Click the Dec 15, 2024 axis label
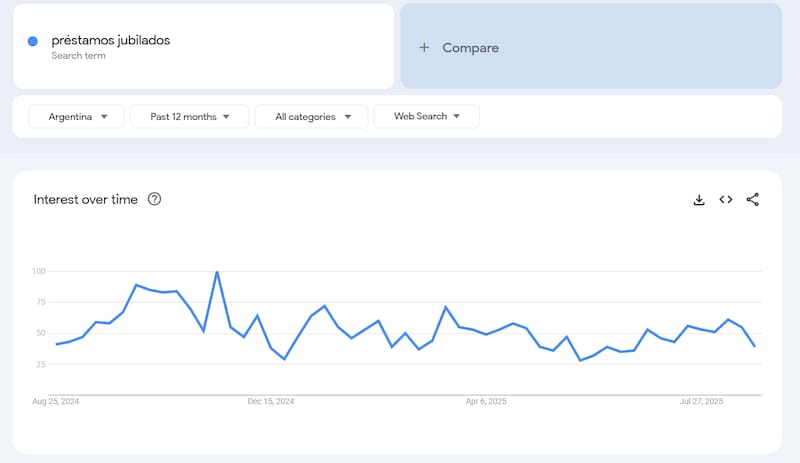Screen dimensions: 800x463 (x=271, y=401)
